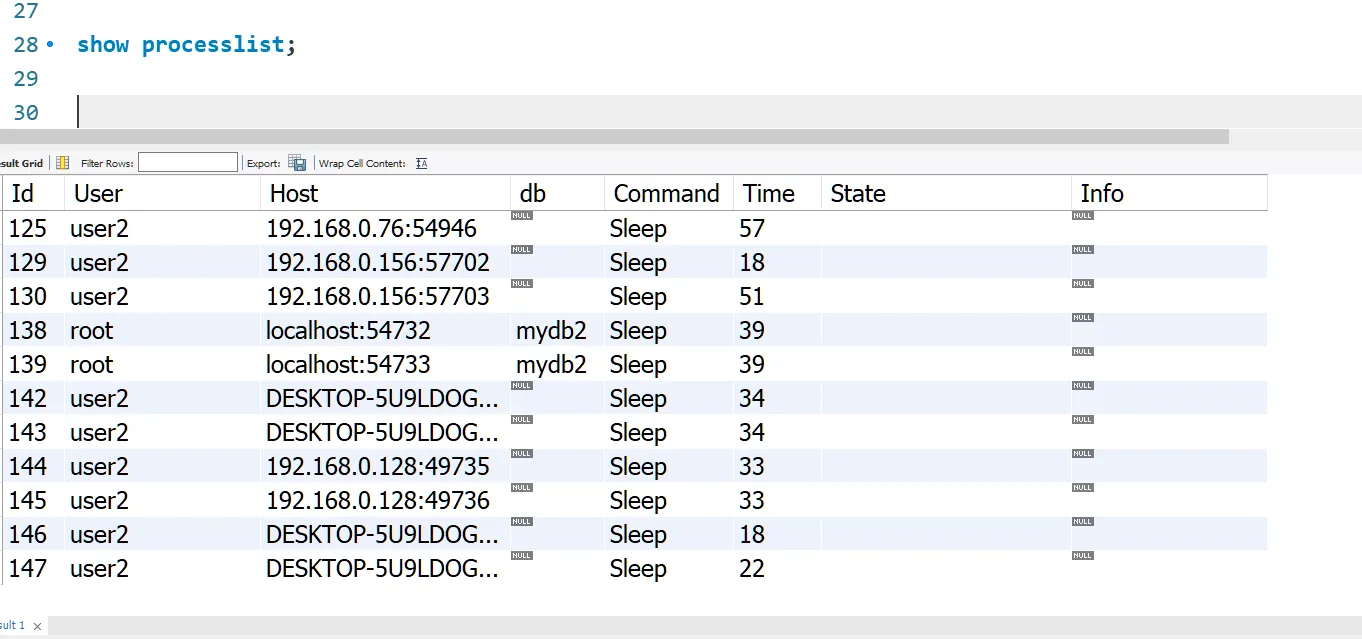Click the Result Grid sidebar tab

[22, 162]
